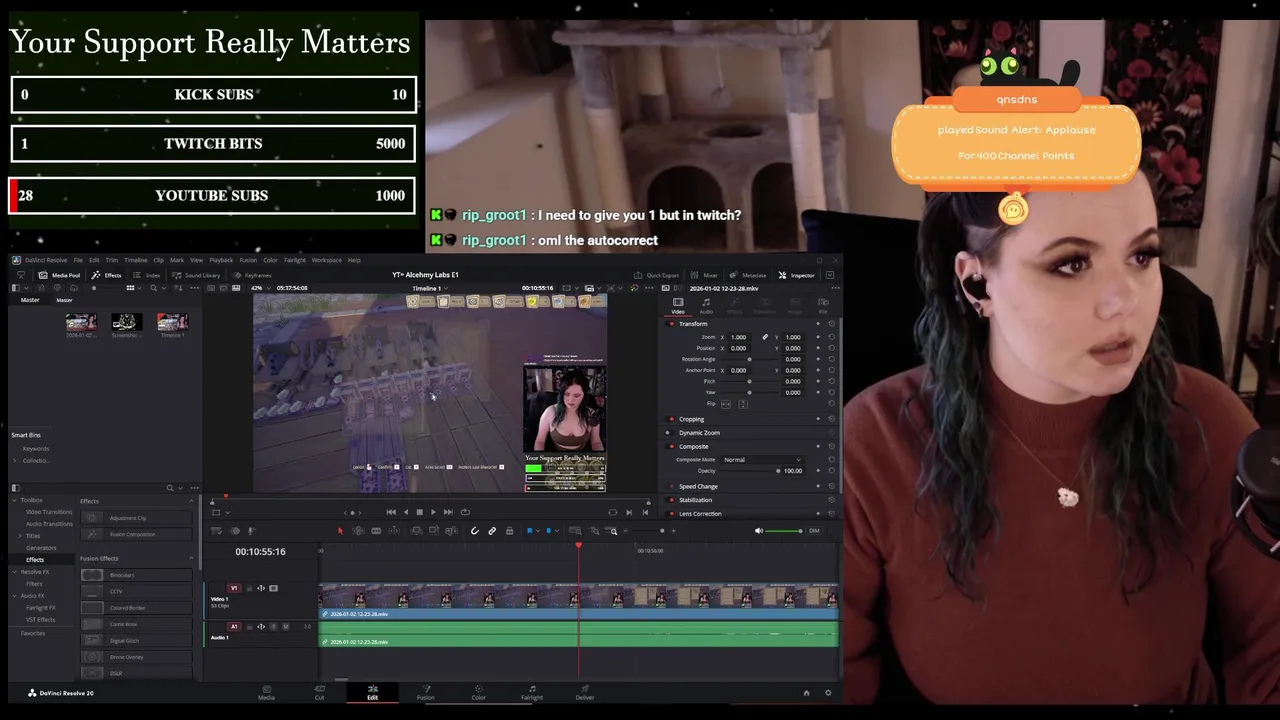Screen dimensions: 1280x720
Task: Click Zoom X value field
Action: coord(739,337)
